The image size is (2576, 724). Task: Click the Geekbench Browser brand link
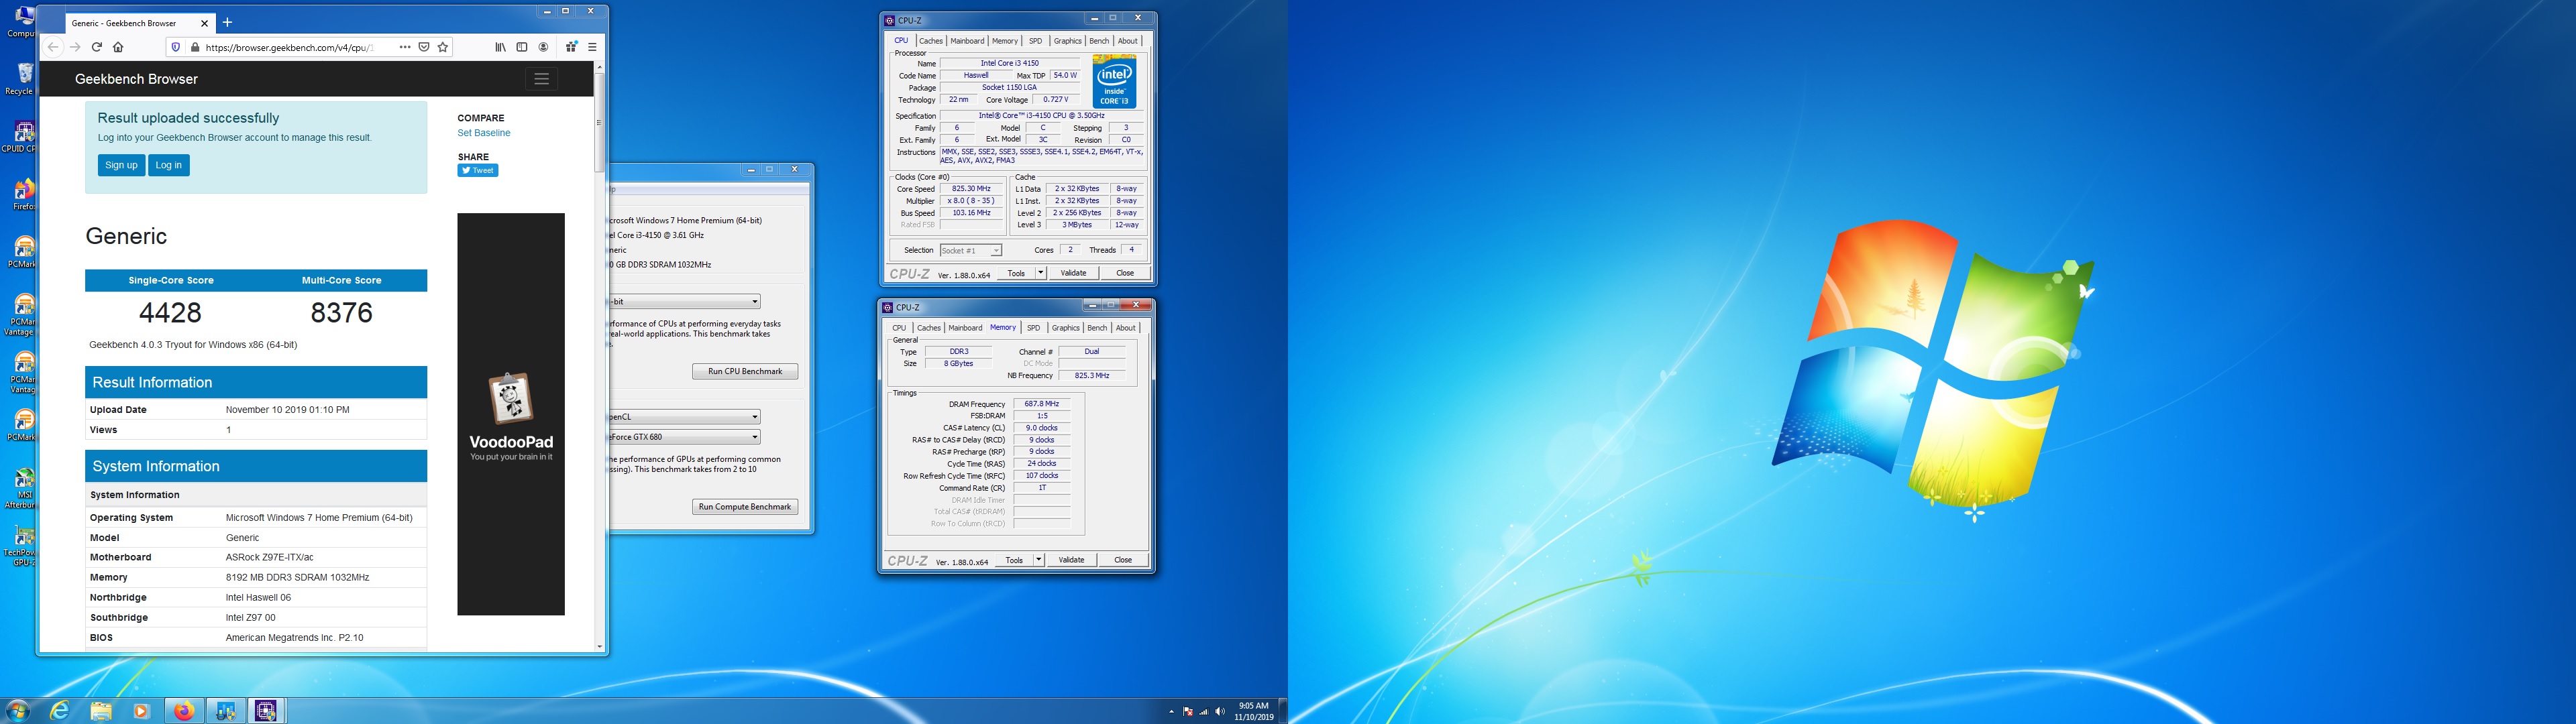point(136,79)
